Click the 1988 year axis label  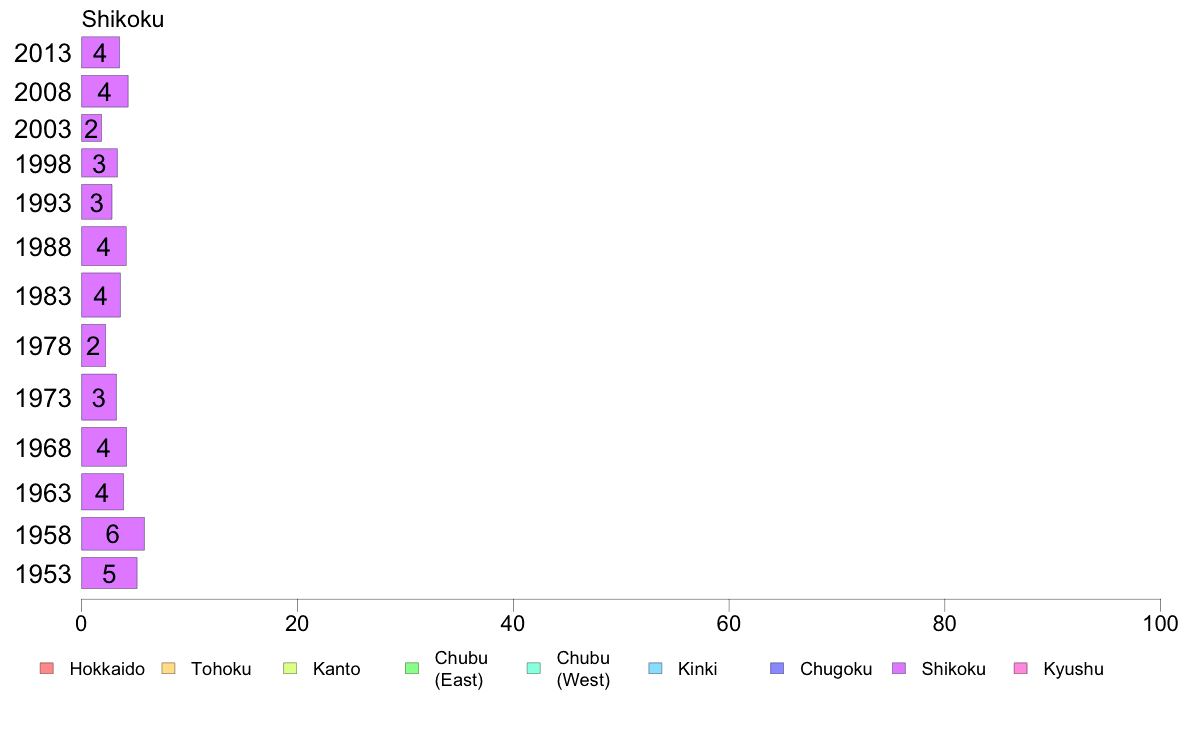(43, 247)
